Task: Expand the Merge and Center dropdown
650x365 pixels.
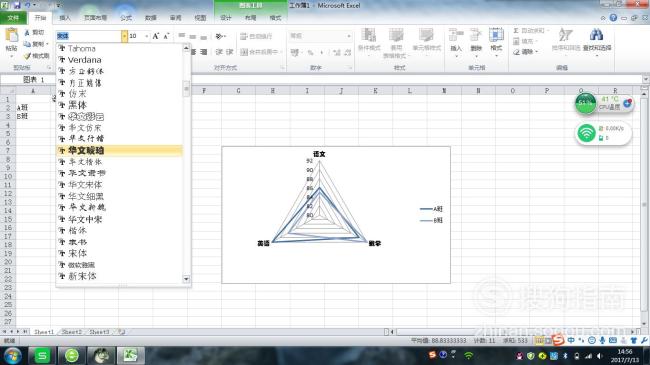Action: tap(280, 52)
